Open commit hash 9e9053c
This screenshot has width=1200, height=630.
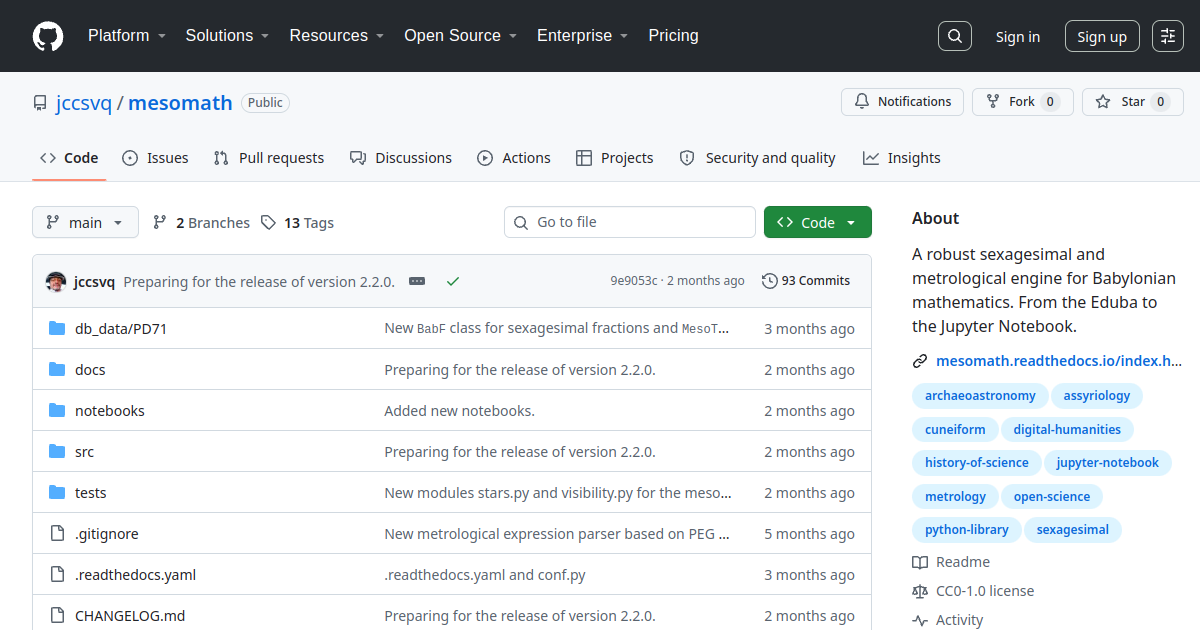634,281
